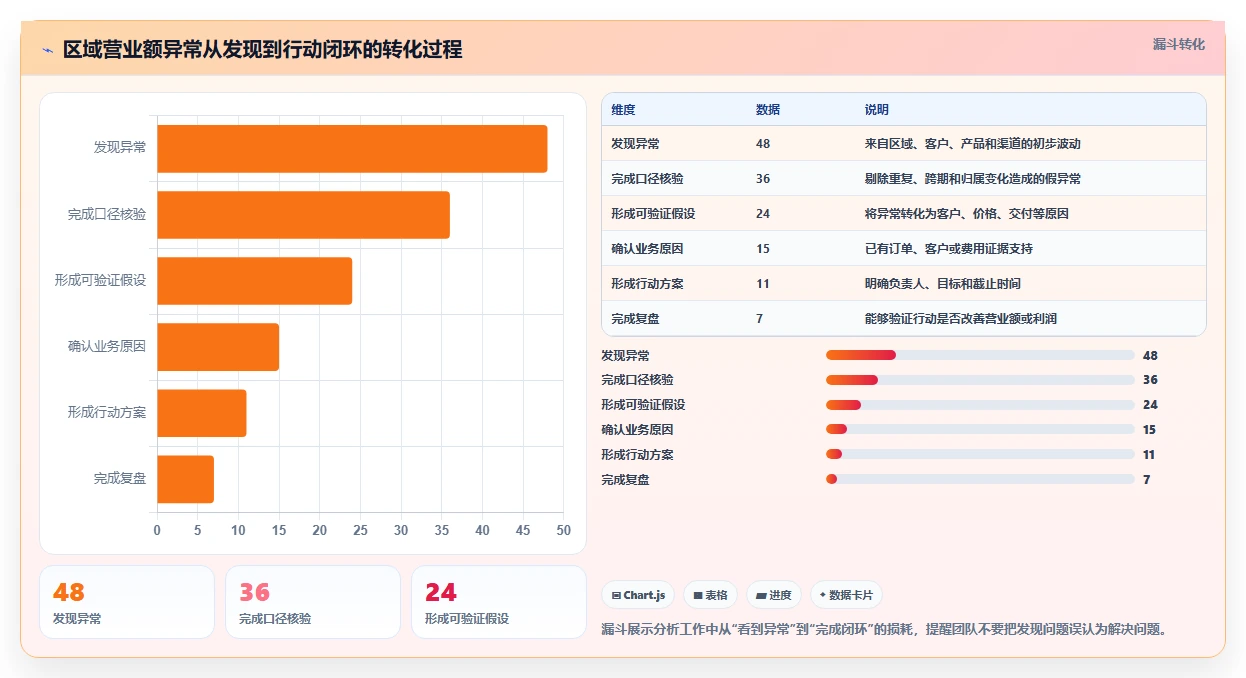This screenshot has height=678, width=1246.
Task: Click the page title 区域营业额异常从发现到行动闭环的转化过程
Action: (262, 50)
